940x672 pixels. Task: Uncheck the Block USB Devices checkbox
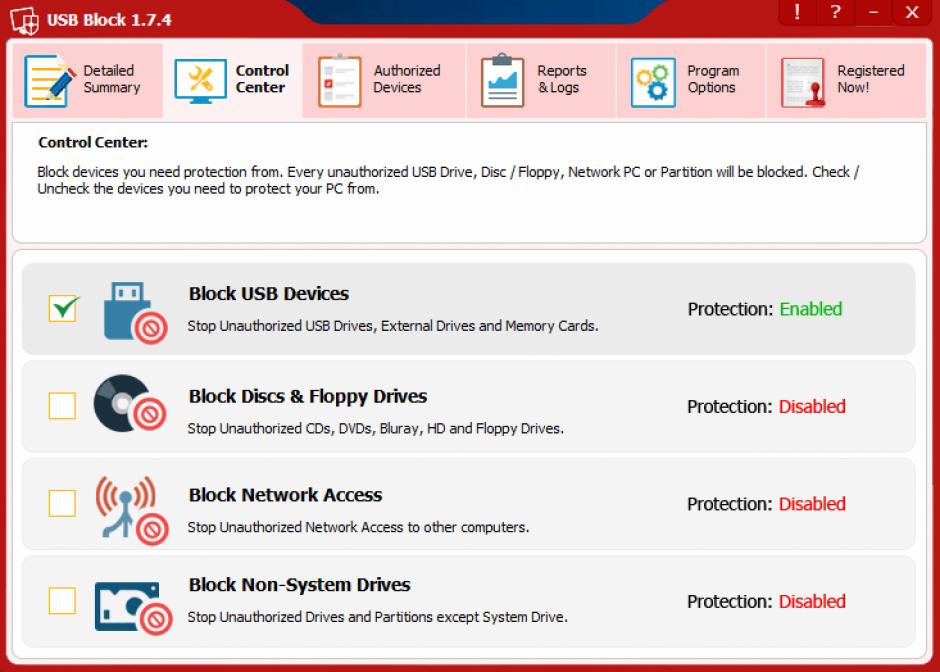[x=62, y=308]
